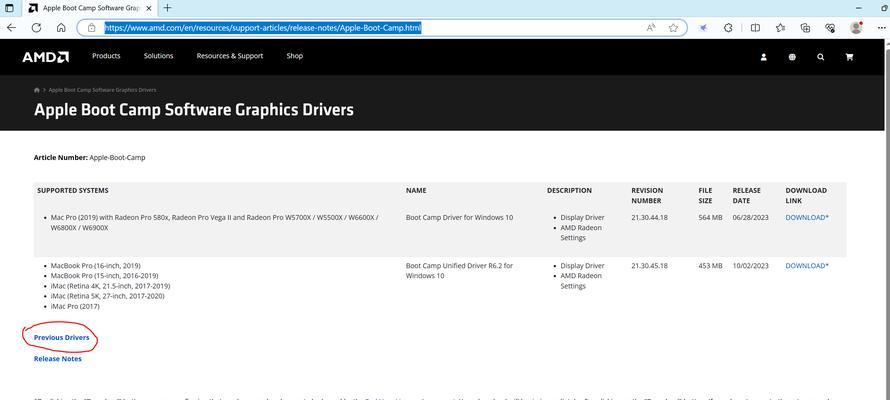Download Boot Camp Driver for Windows 10
890x400 pixels.
807,218
